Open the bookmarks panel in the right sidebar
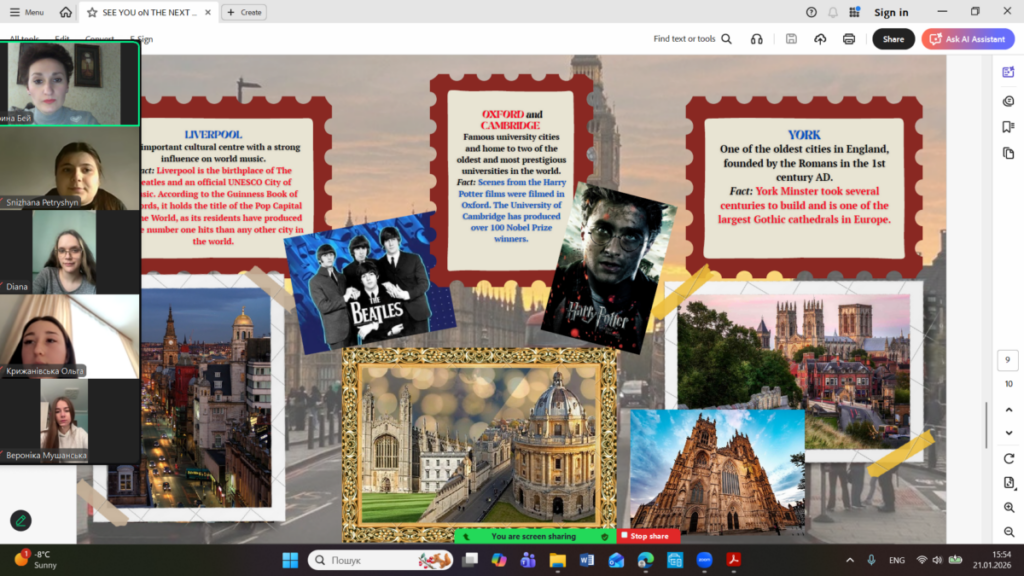 point(1008,127)
